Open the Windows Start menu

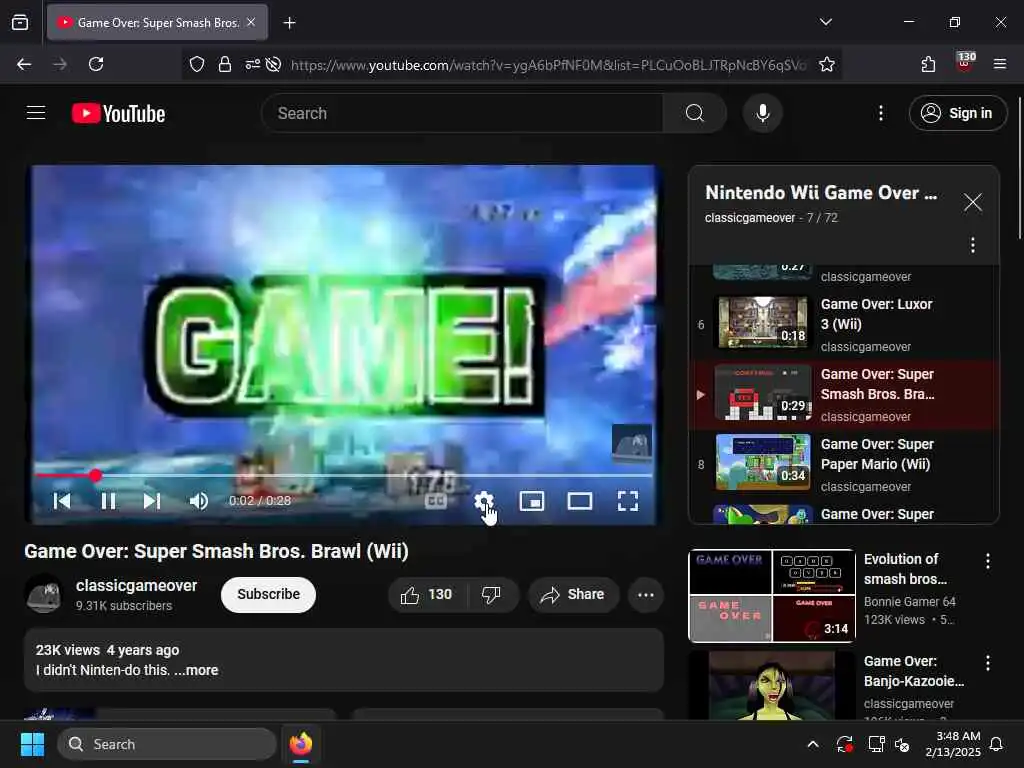(x=32, y=744)
